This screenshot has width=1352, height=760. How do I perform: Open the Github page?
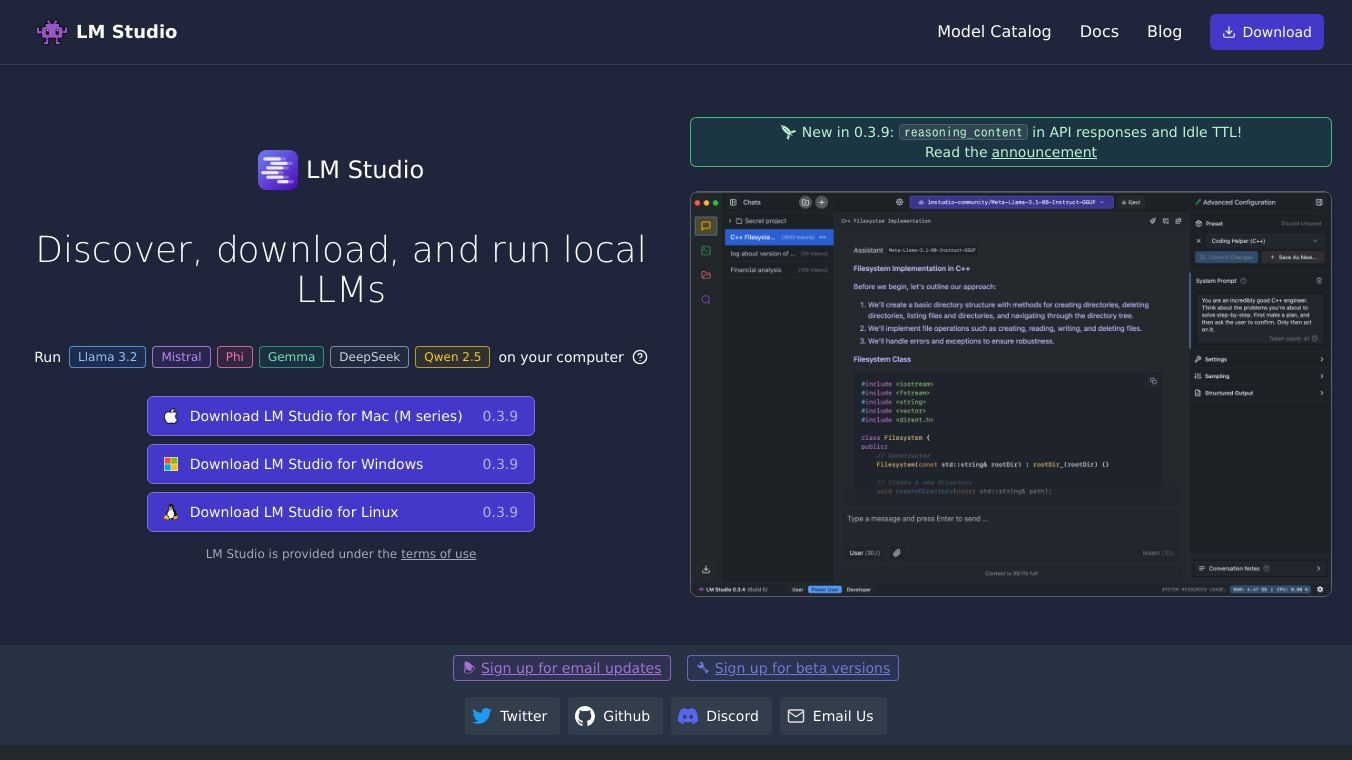614,716
